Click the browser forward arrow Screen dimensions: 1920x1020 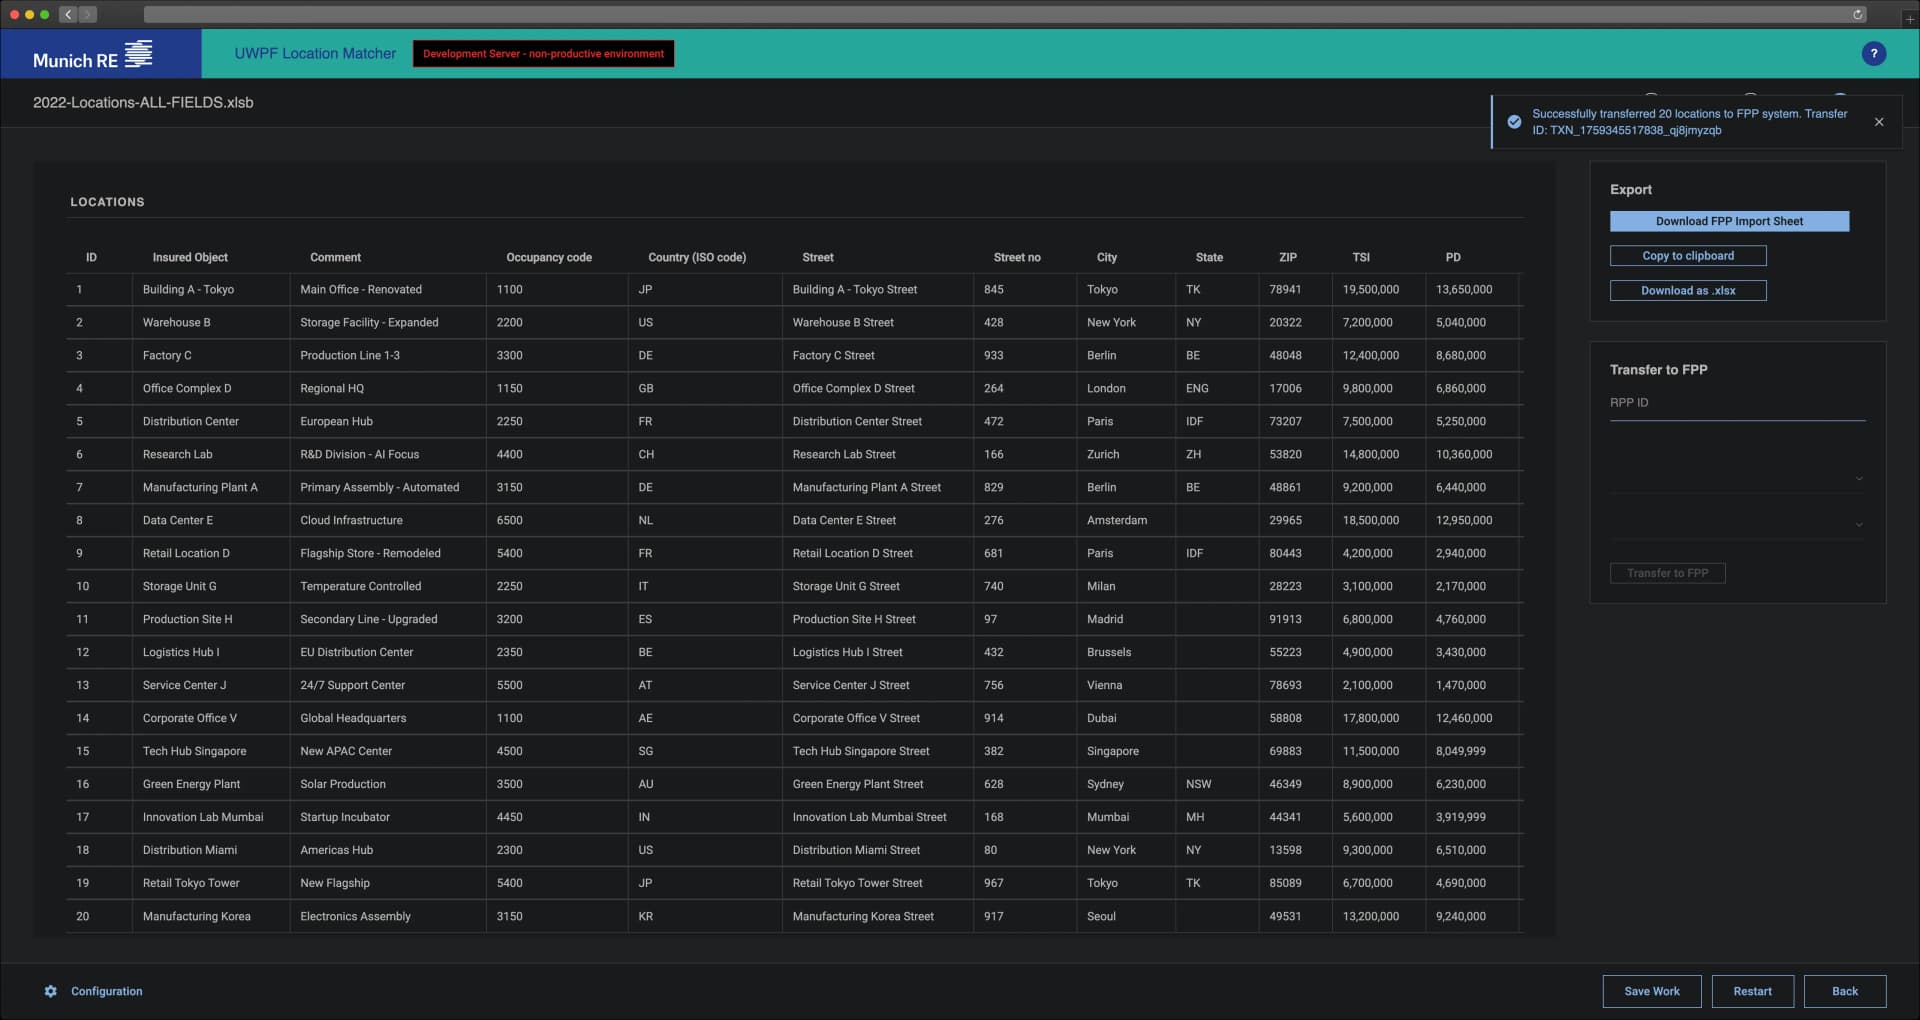point(88,14)
